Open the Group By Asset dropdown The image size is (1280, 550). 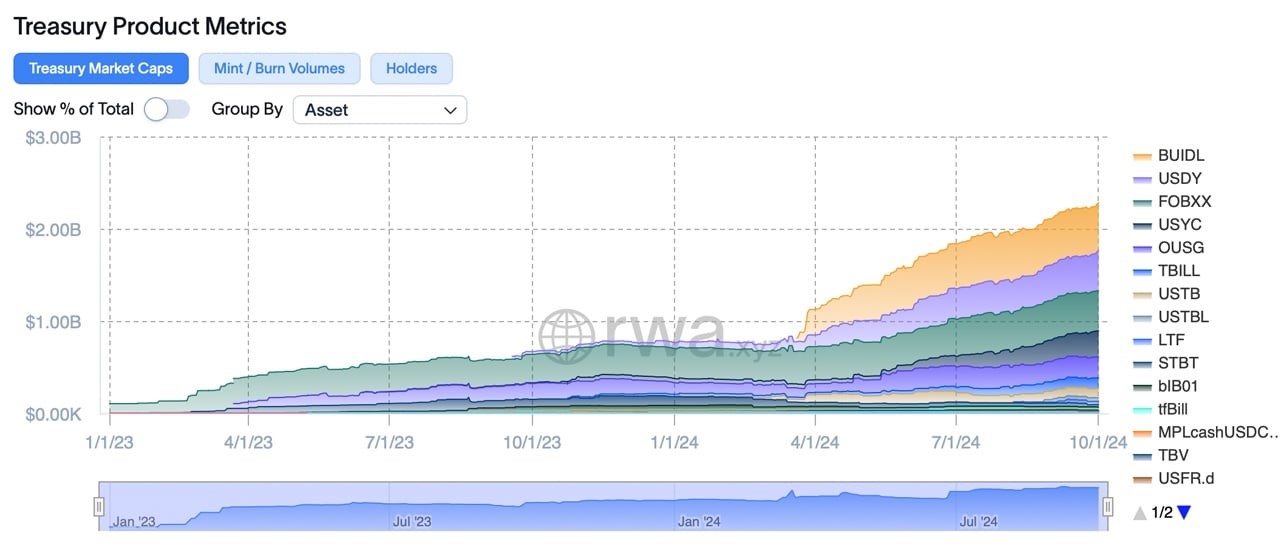380,110
